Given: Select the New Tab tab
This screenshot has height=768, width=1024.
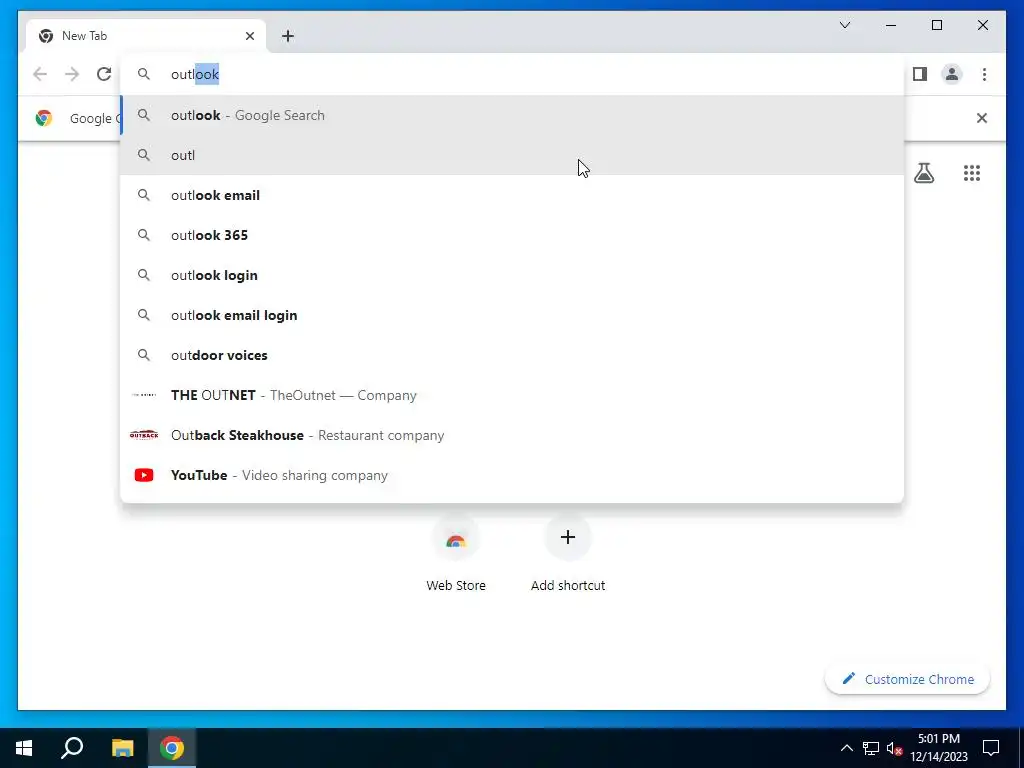Looking at the screenshot, I should pyautogui.click(x=146, y=36).
